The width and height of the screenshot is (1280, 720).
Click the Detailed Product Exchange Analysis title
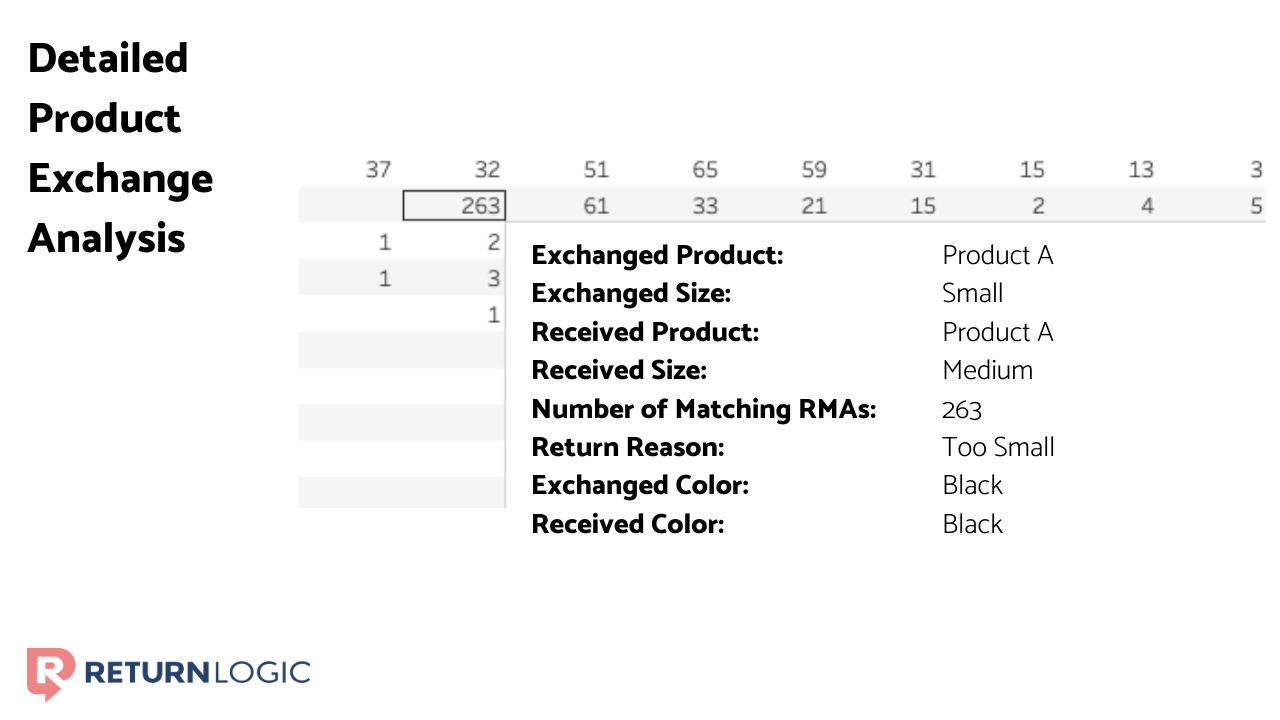[x=120, y=148]
